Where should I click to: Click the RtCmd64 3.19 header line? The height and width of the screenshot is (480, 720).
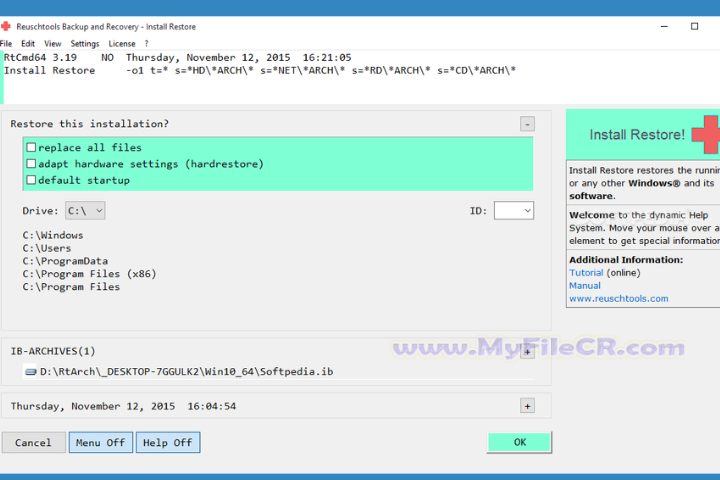click(177, 57)
